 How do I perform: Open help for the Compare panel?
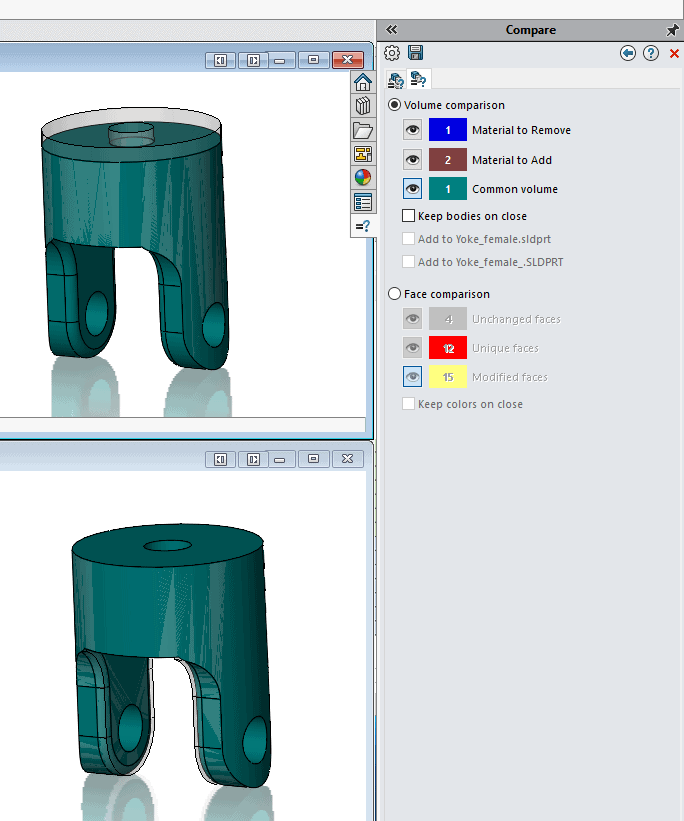click(x=651, y=53)
